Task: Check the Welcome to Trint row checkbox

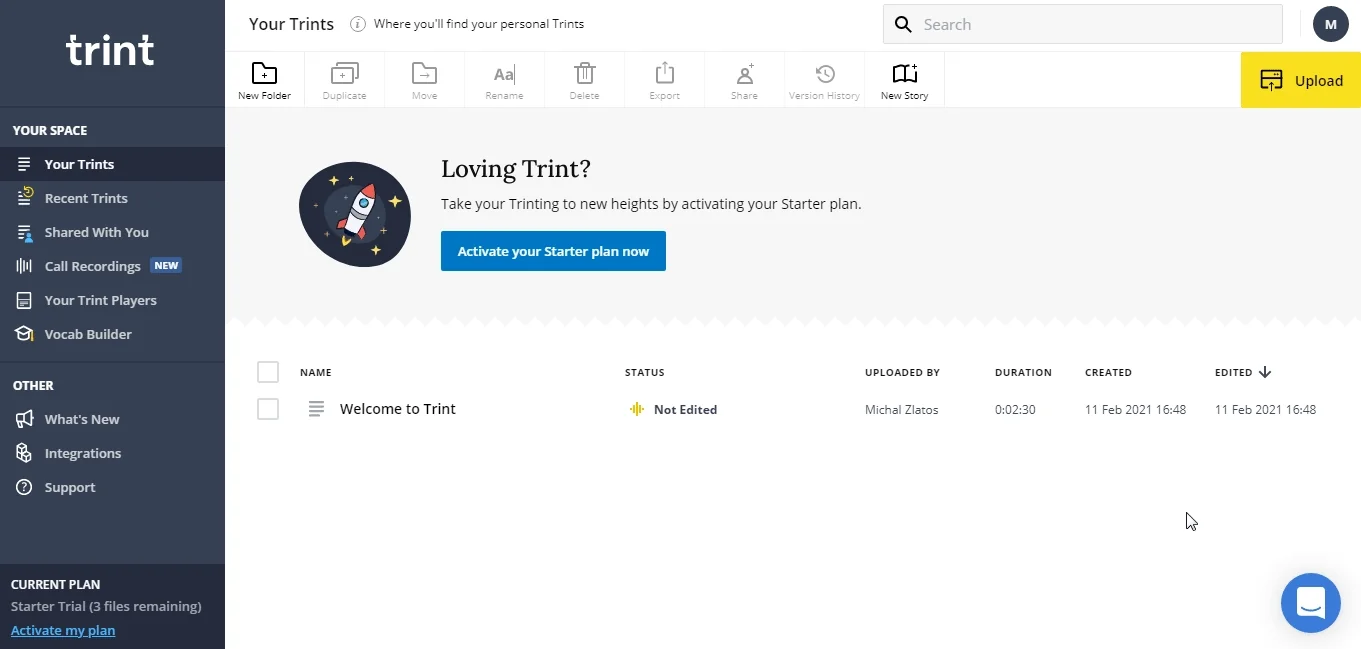Action: tap(268, 409)
